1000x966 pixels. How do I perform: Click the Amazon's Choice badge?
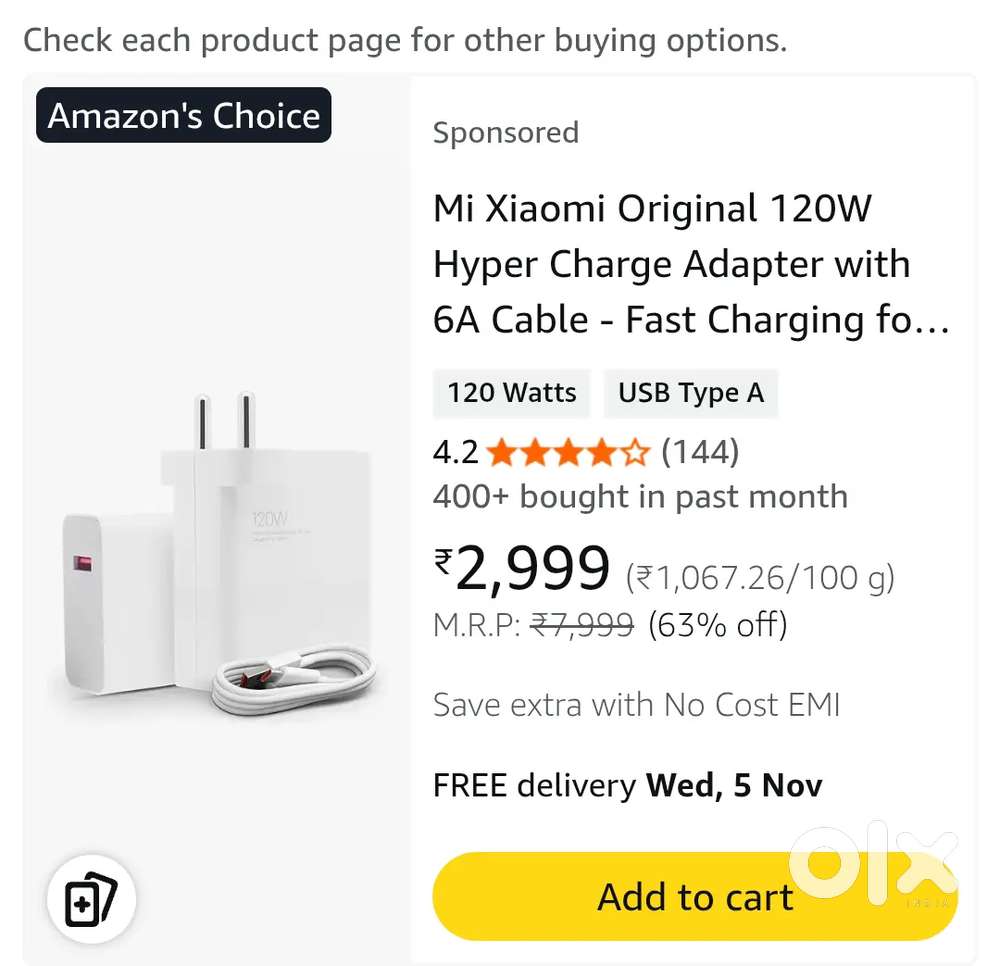pos(183,115)
